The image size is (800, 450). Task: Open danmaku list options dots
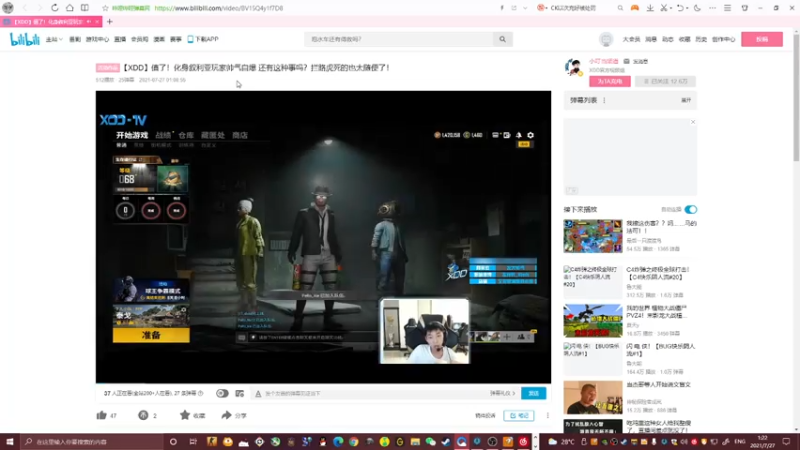[x=604, y=101]
